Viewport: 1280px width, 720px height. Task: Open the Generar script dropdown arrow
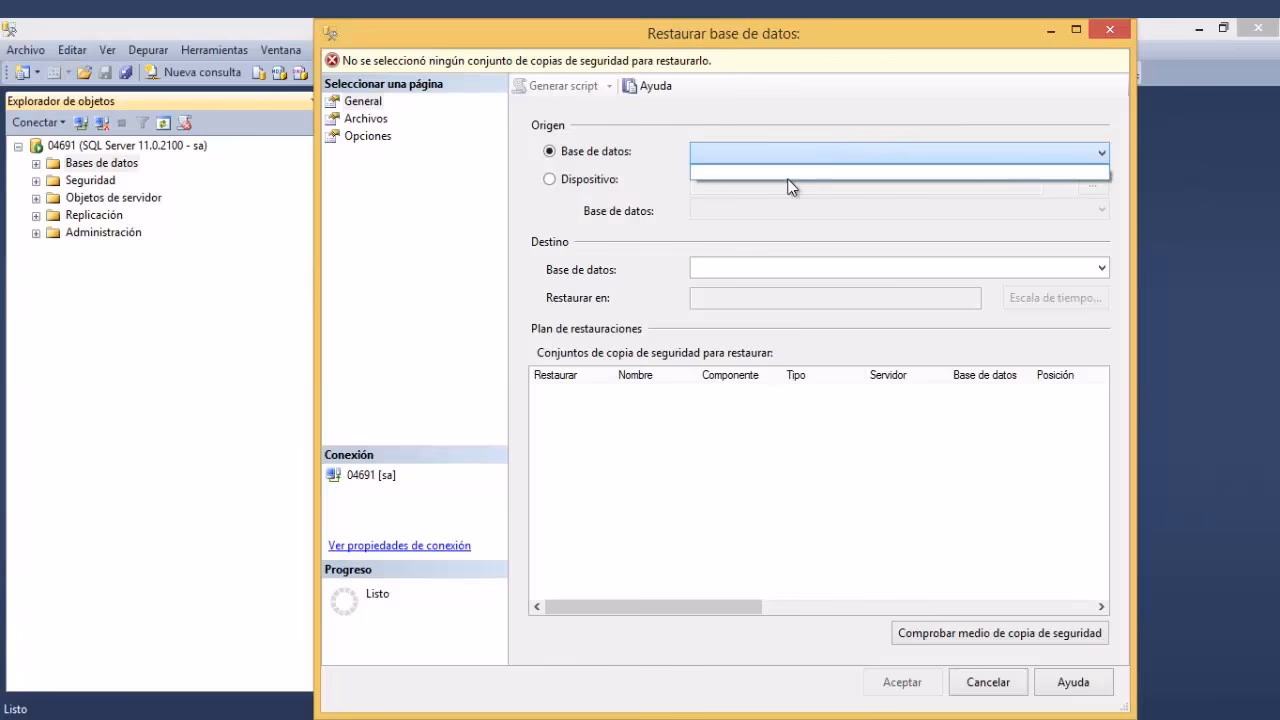tap(609, 86)
